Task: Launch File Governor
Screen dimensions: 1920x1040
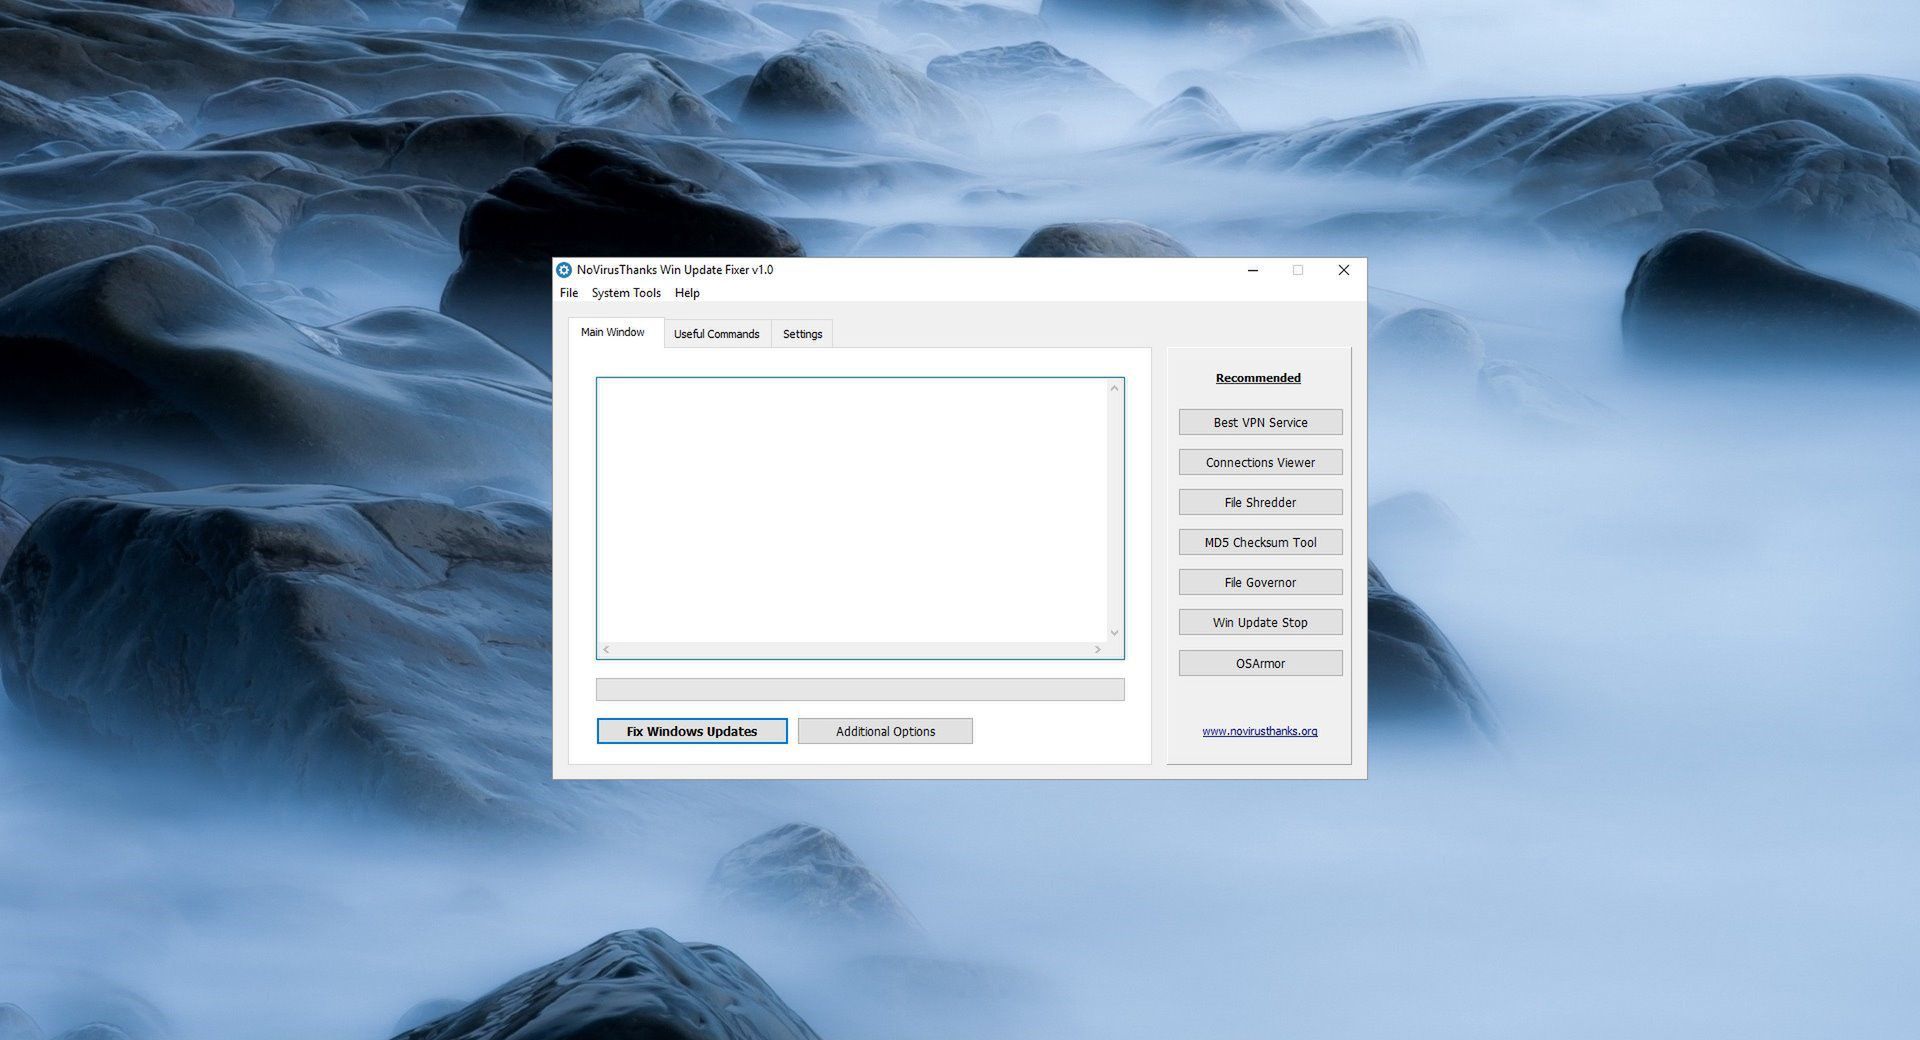Action: point(1259,582)
